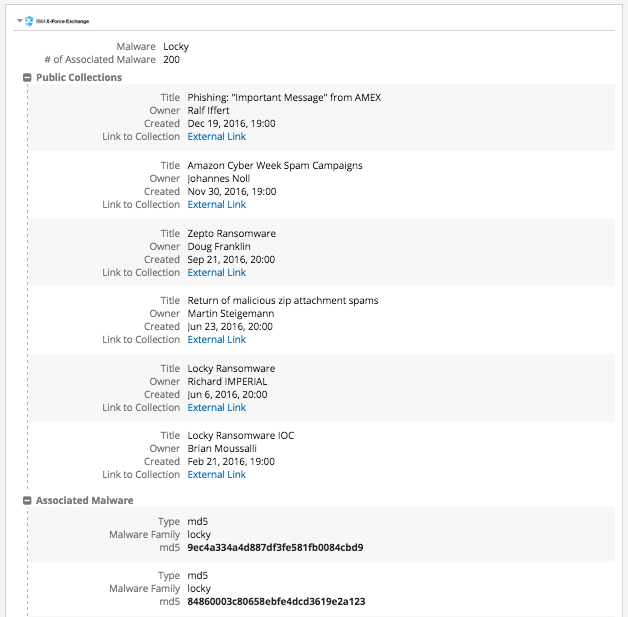The image size is (628, 617).
Task: Click the Public Collections heading
Action: click(79, 77)
